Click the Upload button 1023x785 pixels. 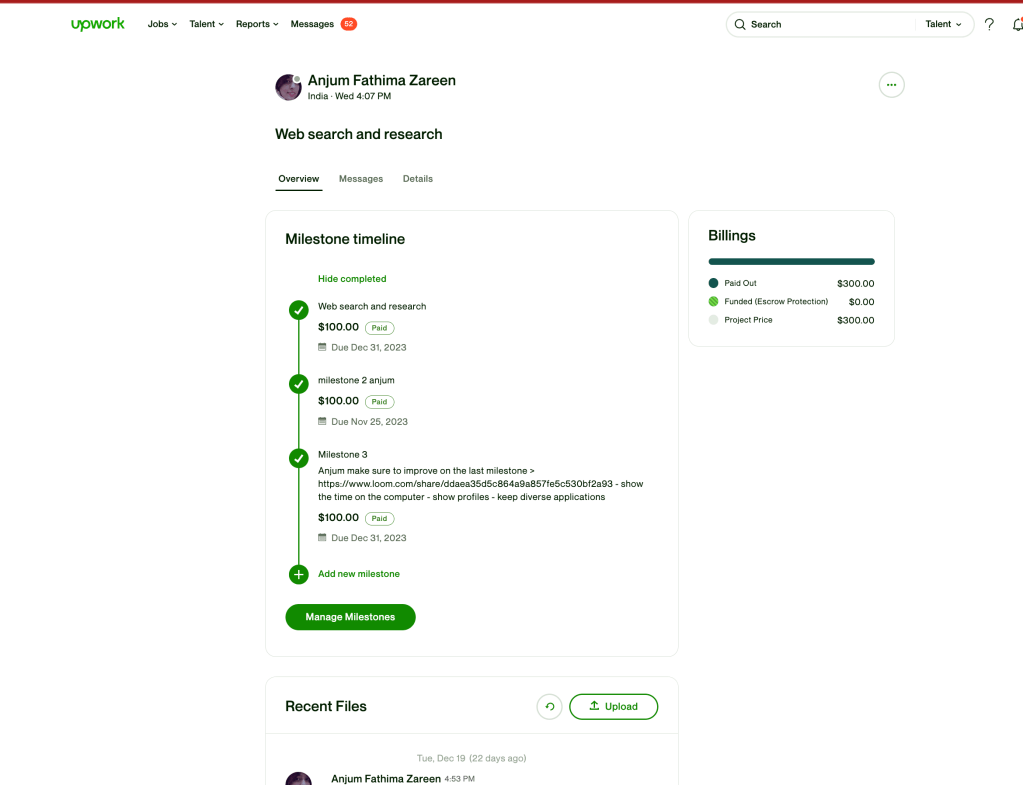613,707
